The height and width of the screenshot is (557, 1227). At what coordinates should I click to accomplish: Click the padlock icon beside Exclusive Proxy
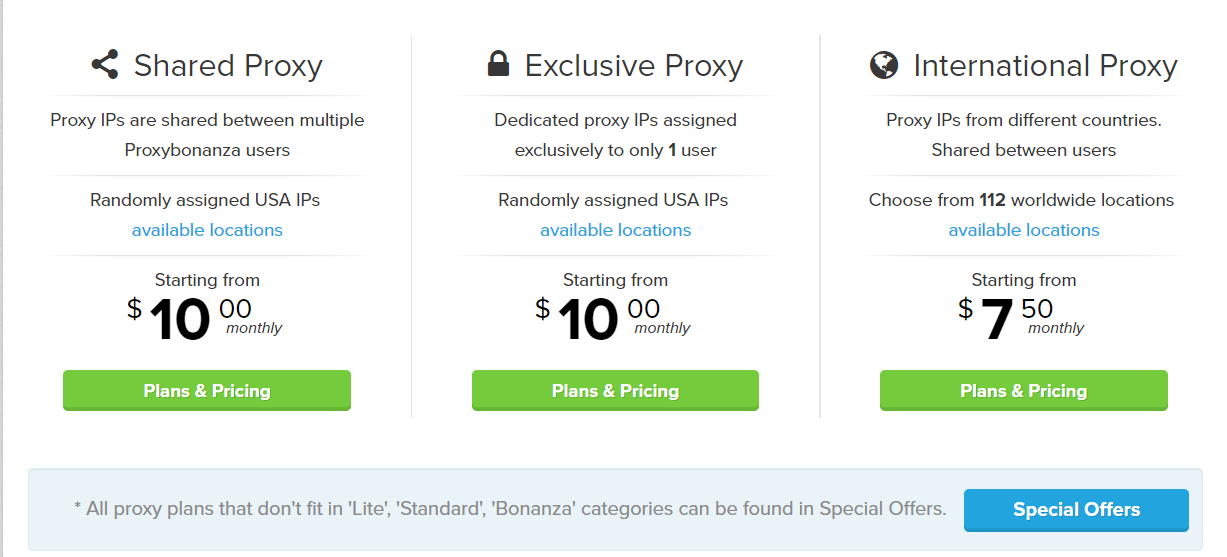point(497,65)
